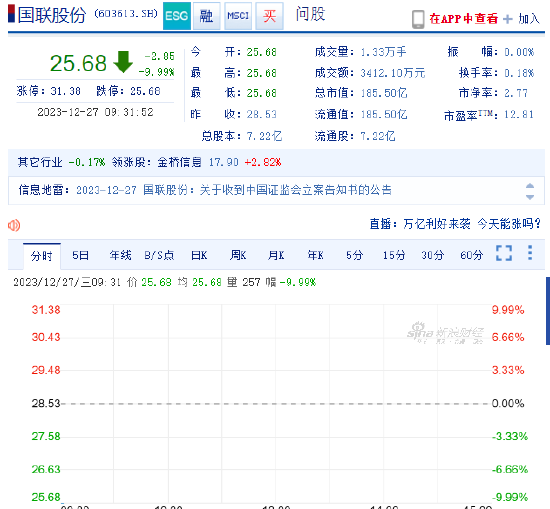Click the 国联股份 stock name title
This screenshot has height=509, width=550.
coord(52,15)
